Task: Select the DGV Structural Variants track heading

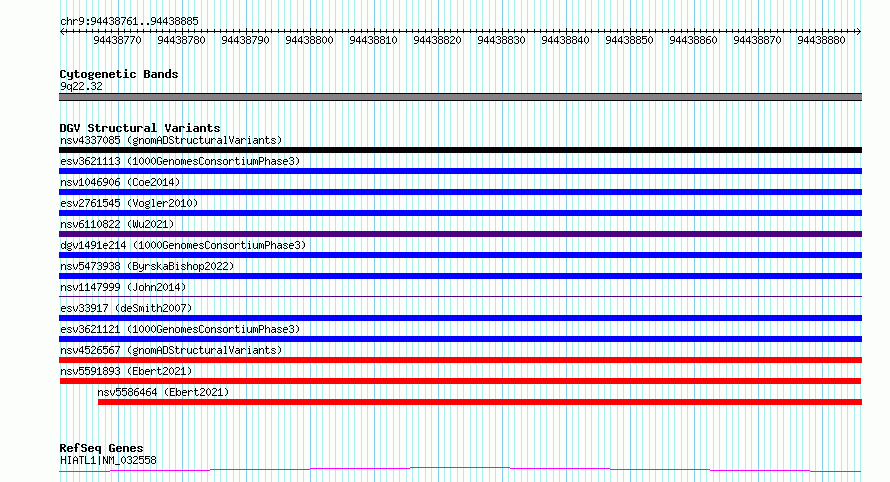Action: pyautogui.click(x=140, y=128)
